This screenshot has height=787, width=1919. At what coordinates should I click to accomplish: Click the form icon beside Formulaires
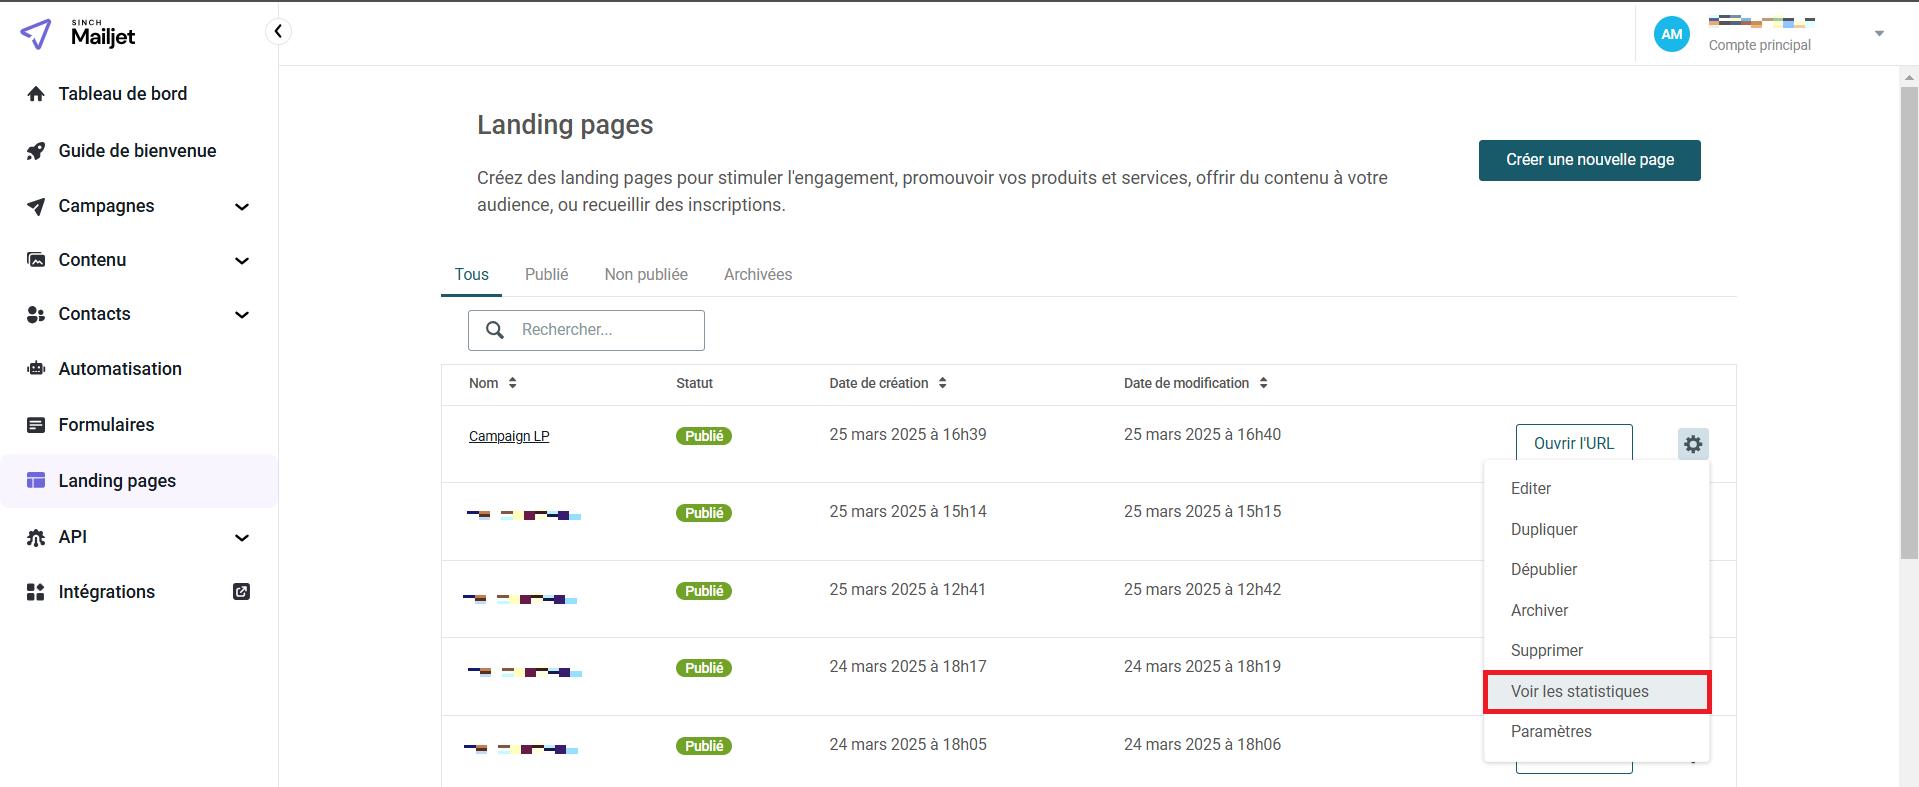36,425
